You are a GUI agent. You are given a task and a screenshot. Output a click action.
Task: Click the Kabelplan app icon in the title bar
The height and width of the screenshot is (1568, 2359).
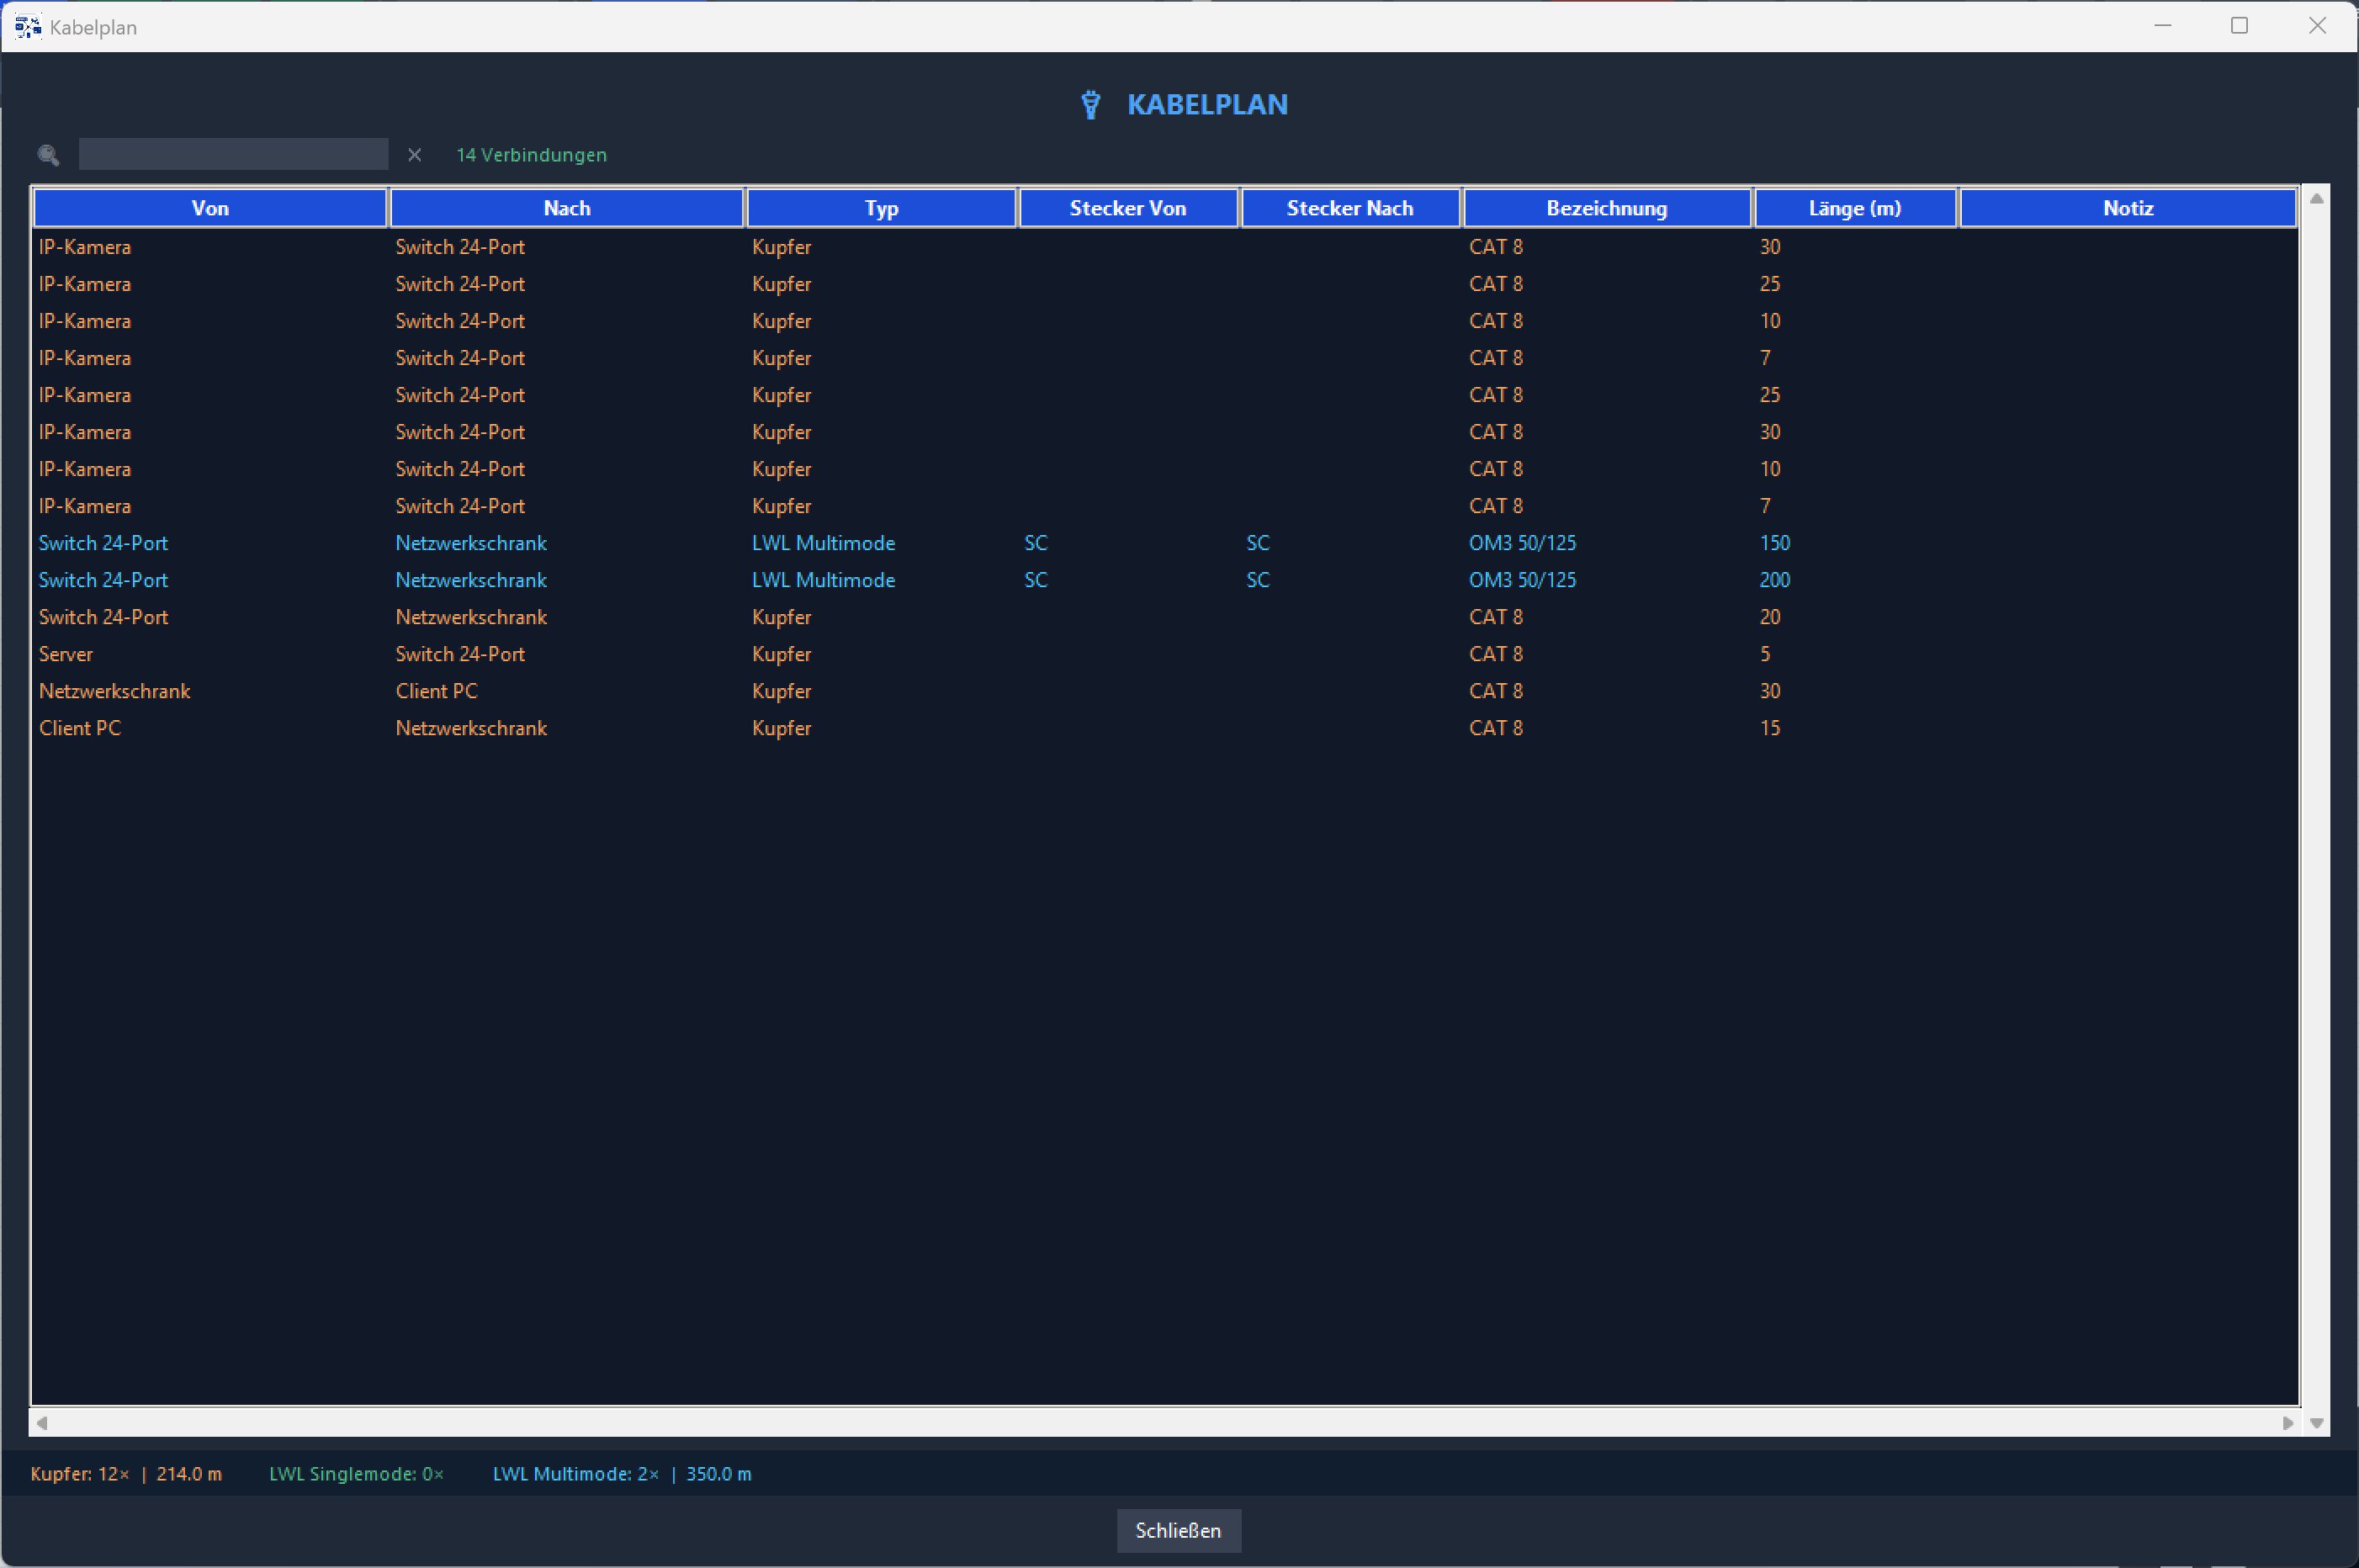[x=27, y=27]
